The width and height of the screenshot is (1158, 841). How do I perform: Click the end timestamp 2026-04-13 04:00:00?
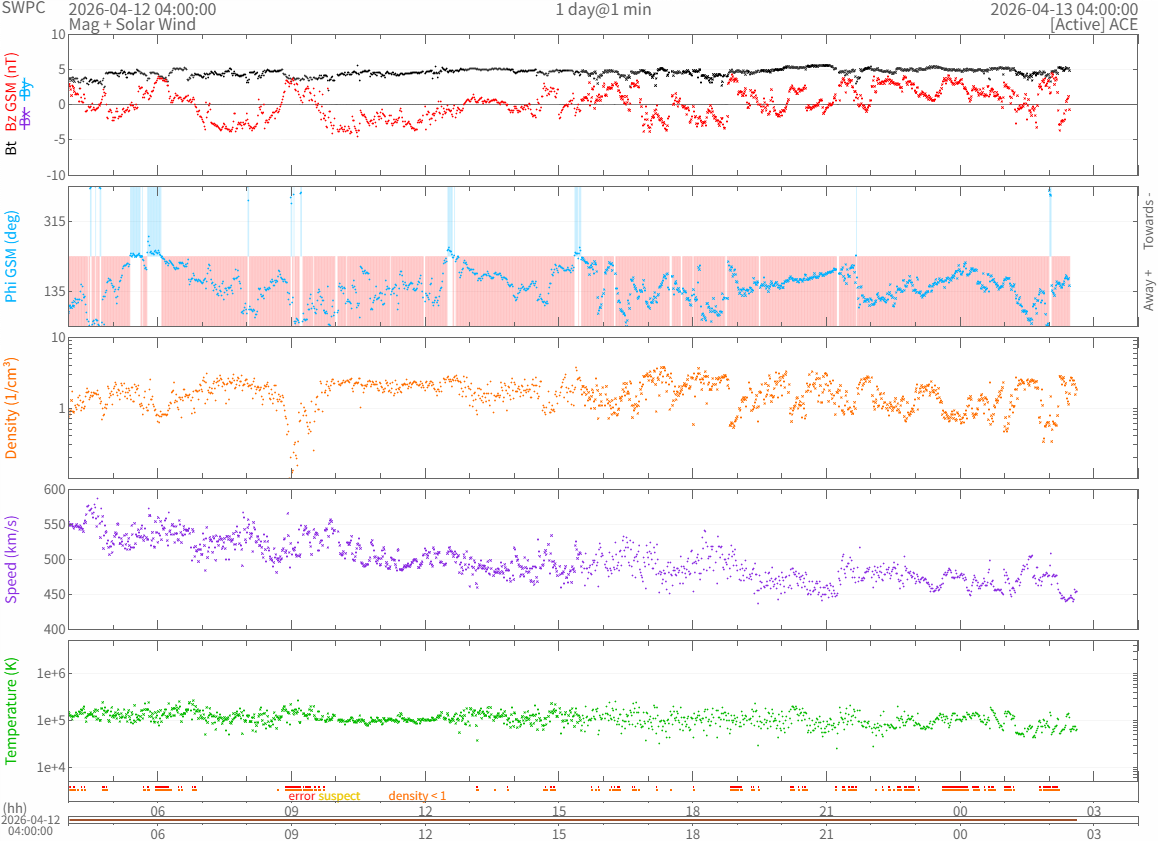point(1064,9)
